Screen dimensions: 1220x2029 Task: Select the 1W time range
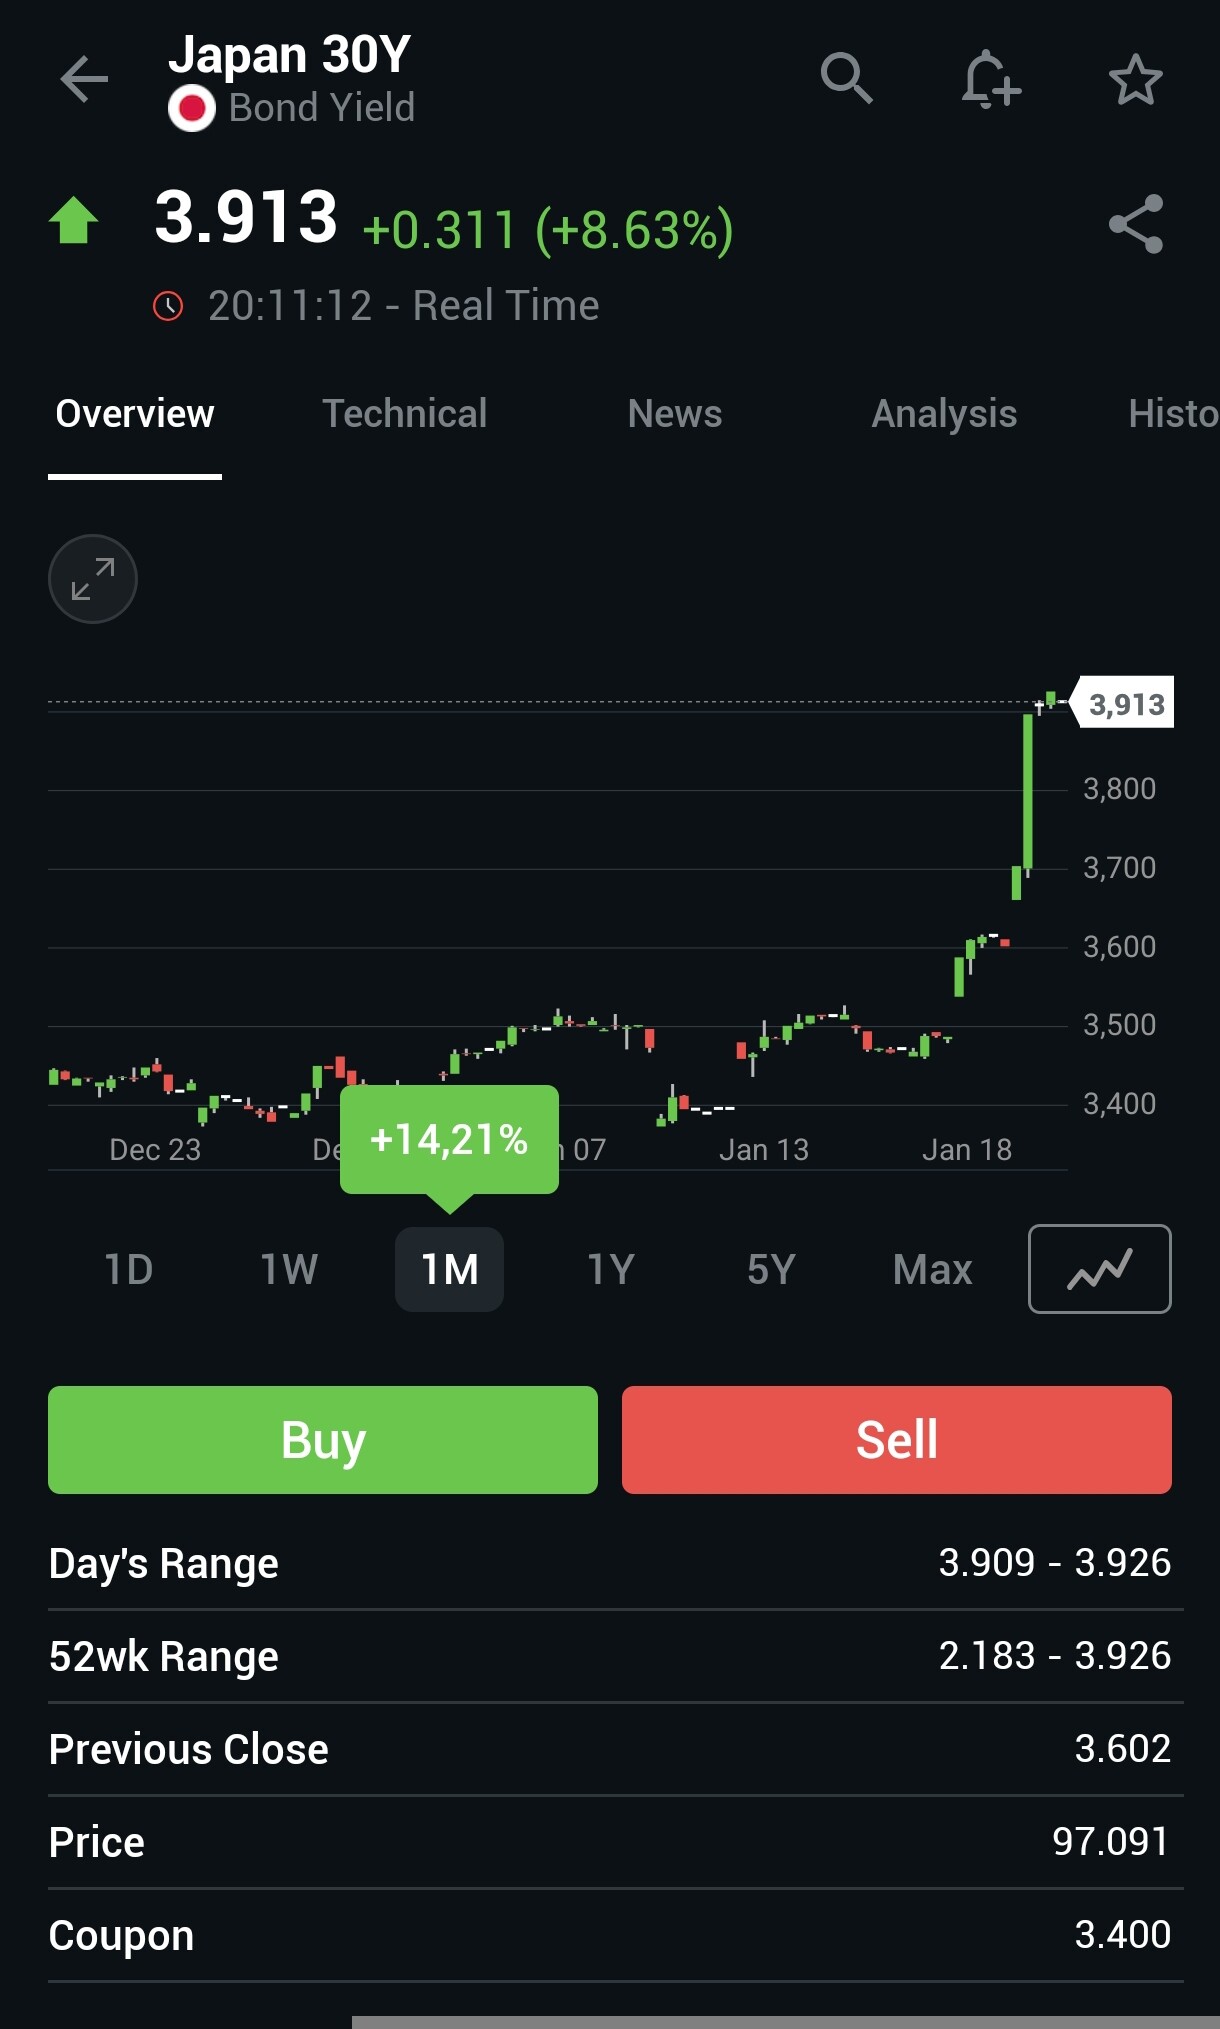click(289, 1270)
